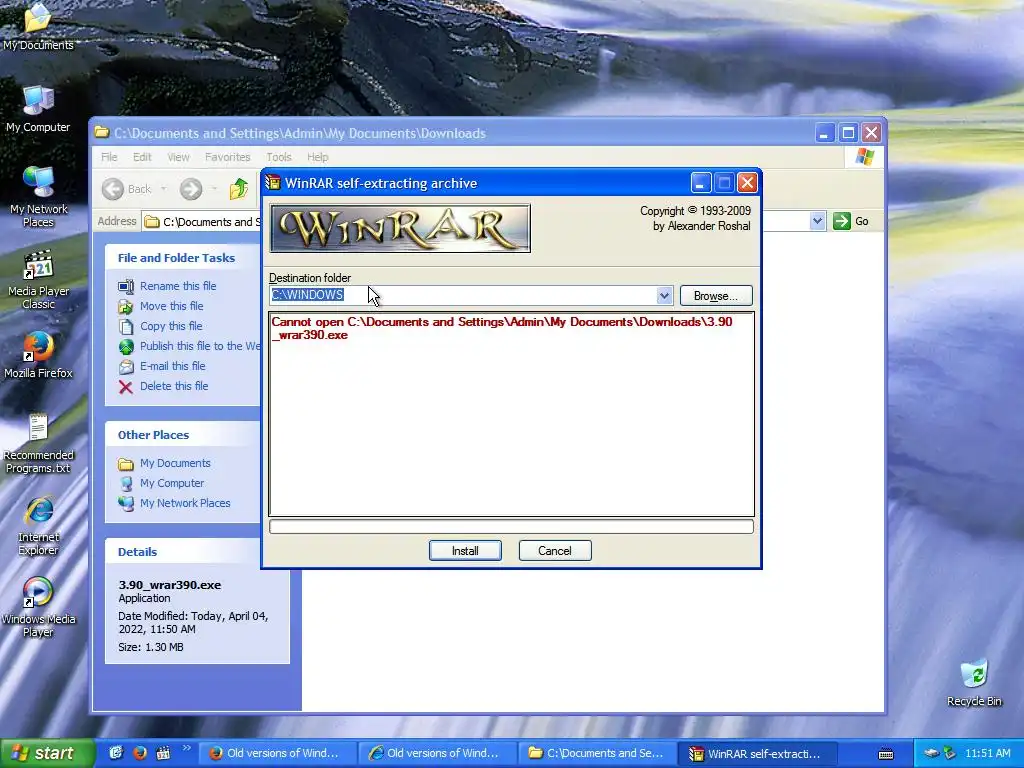Open the Help menu in Explorer
The image size is (1024, 768).
coord(317,157)
